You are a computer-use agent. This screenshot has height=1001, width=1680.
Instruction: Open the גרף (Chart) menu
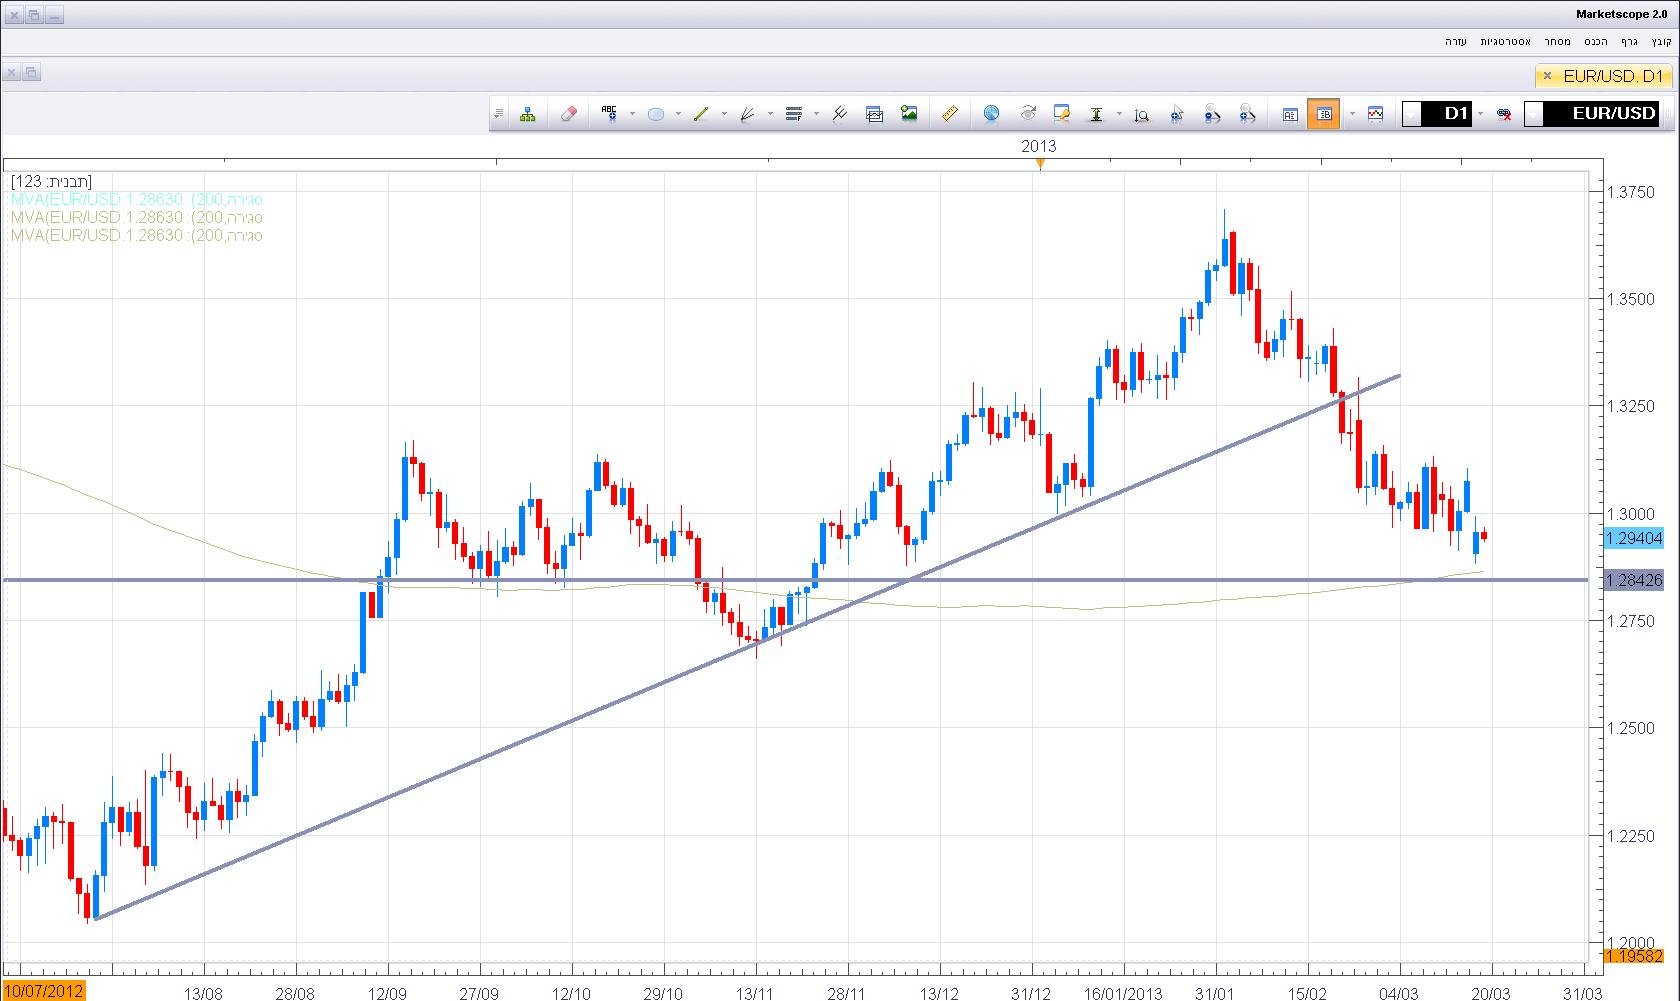click(x=1629, y=41)
